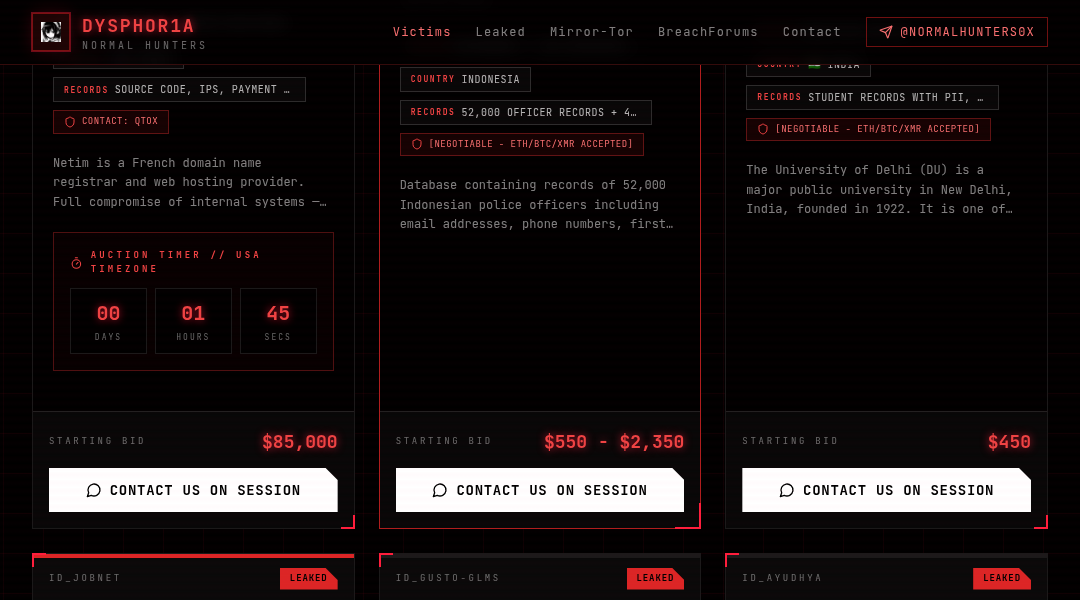The image size is (1080, 600).
Task: Open the Victims nav tab
Action: pos(422,32)
